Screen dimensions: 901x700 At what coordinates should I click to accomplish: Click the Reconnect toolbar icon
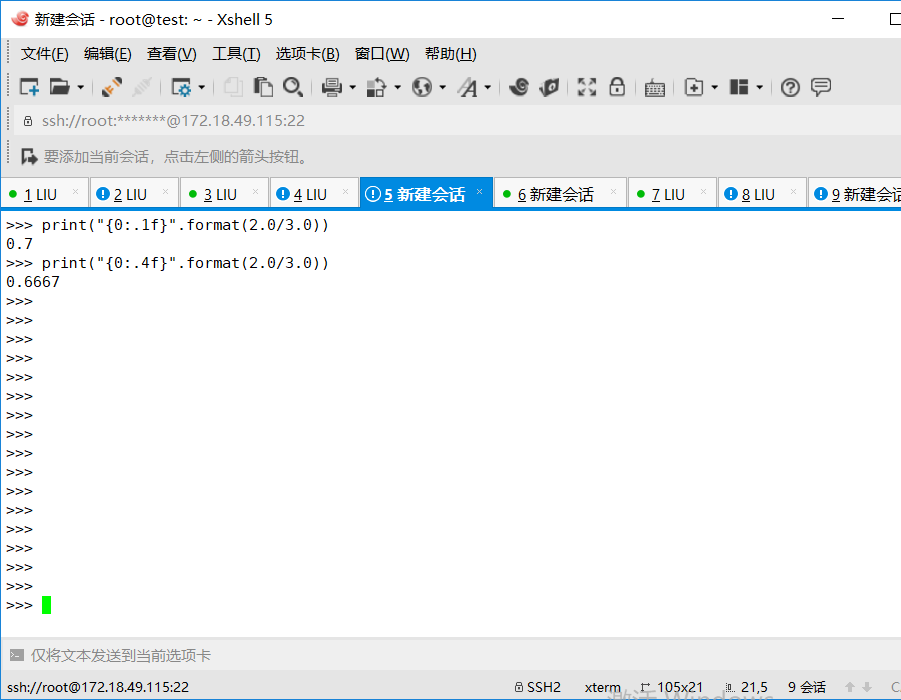coord(111,87)
